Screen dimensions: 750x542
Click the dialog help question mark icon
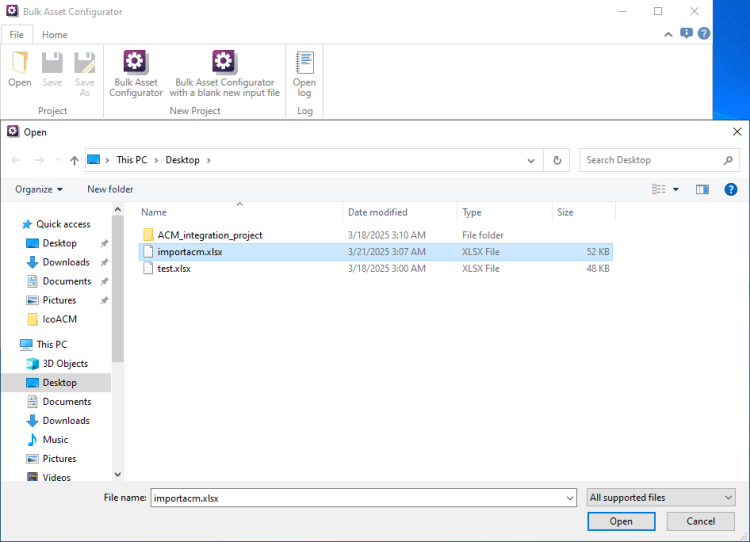pyautogui.click(x=731, y=189)
